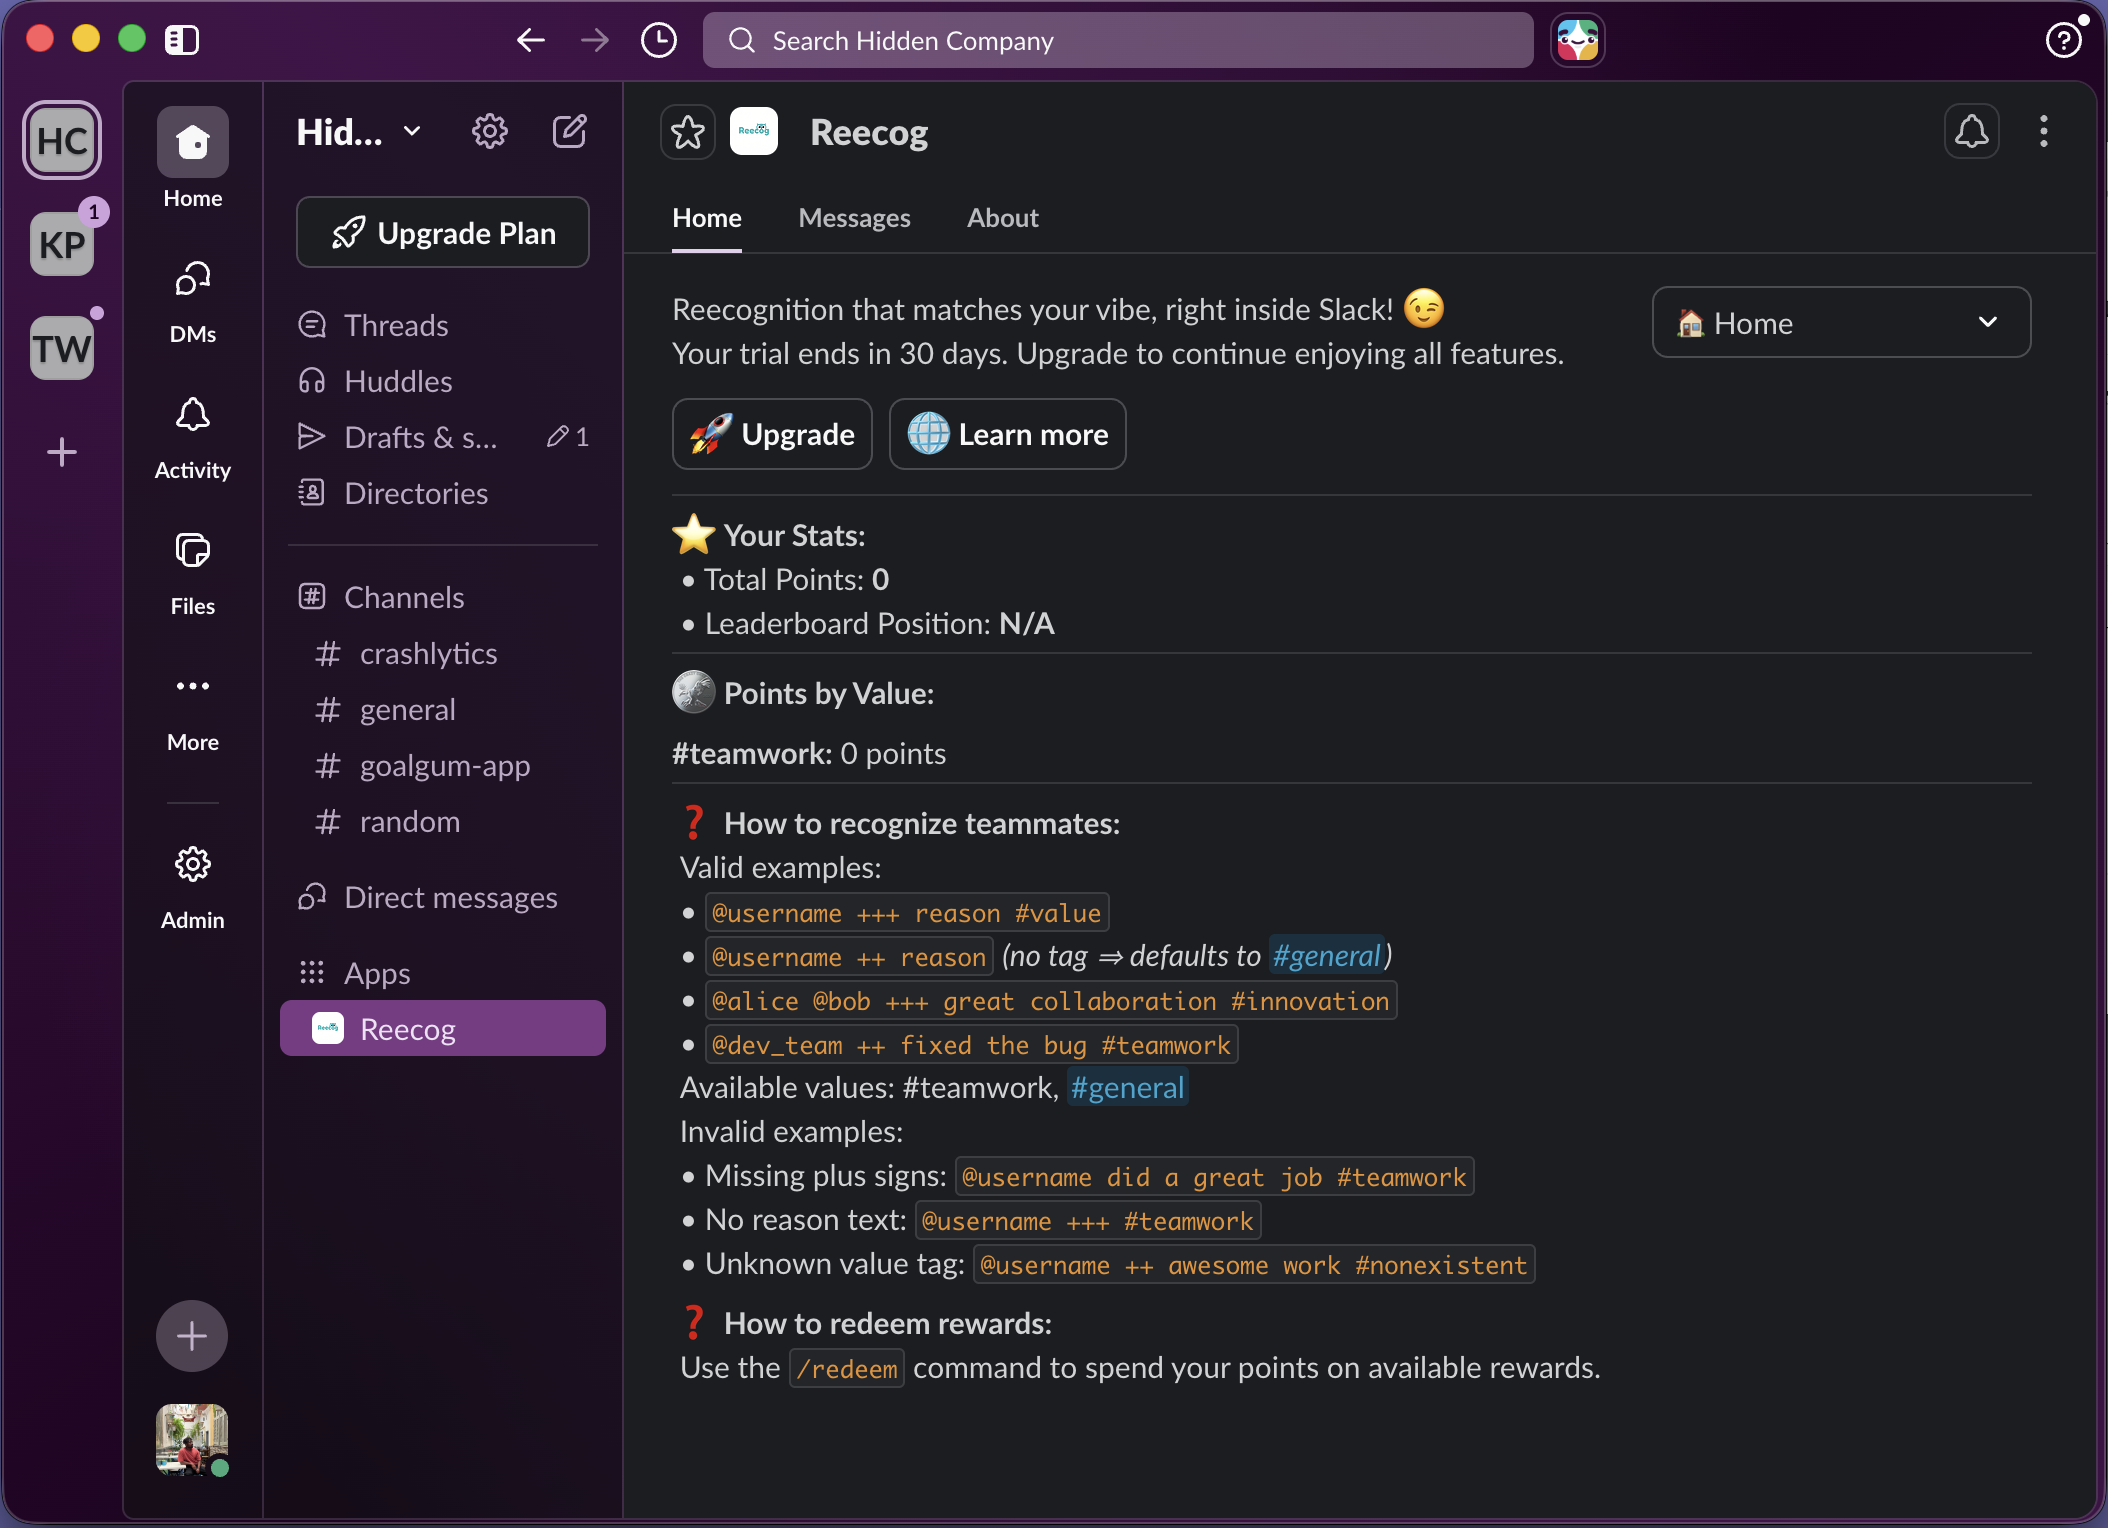
Task: Click the '@username did a great job' example
Action: 1214,1177
